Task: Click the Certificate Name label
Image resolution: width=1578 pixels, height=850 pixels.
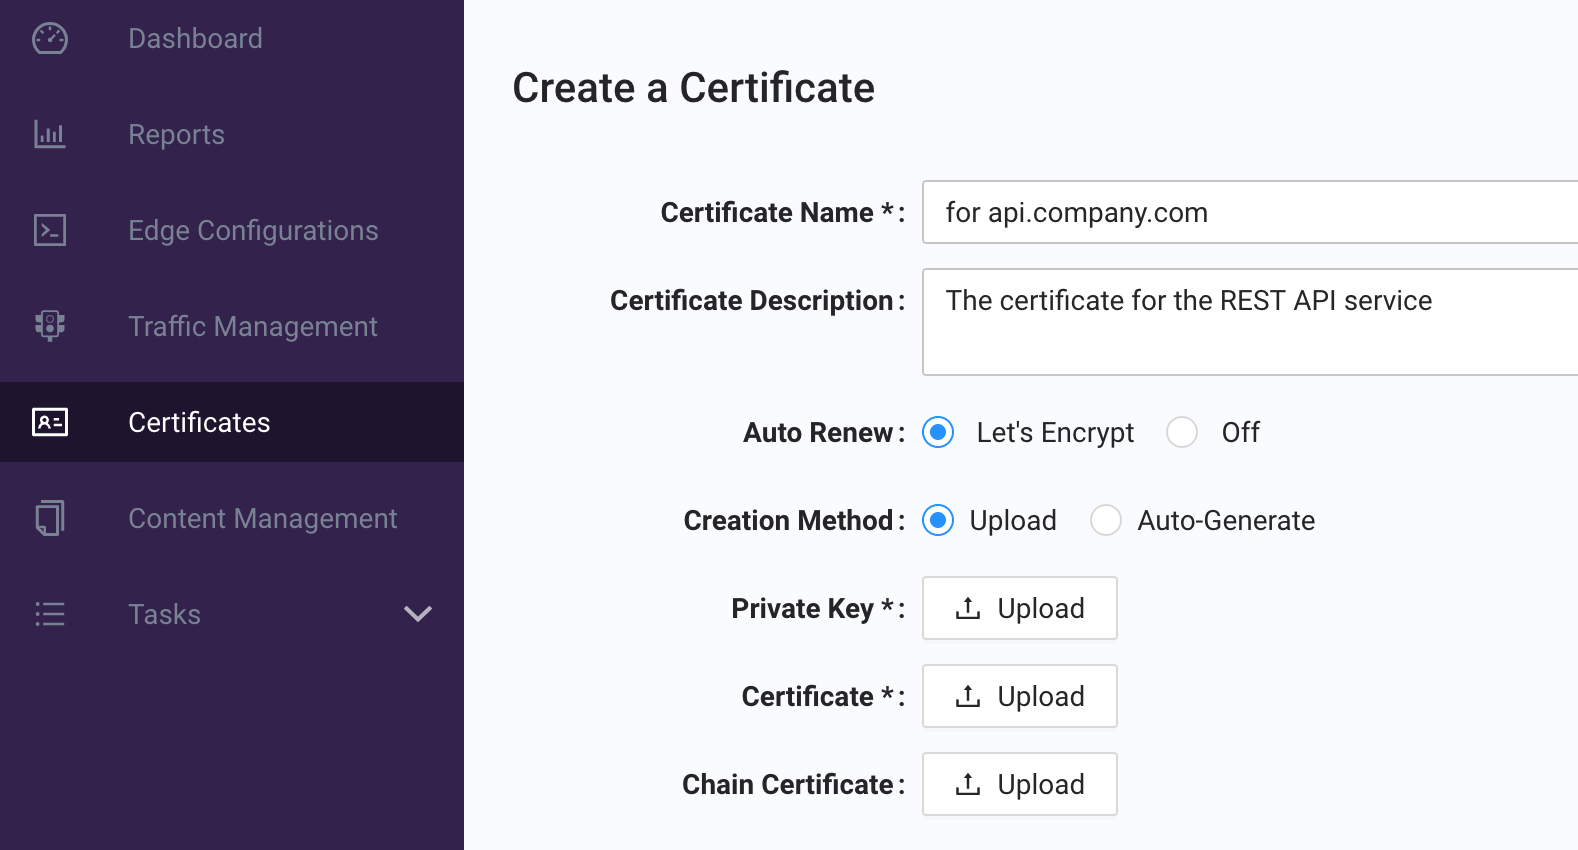Action: tap(782, 212)
